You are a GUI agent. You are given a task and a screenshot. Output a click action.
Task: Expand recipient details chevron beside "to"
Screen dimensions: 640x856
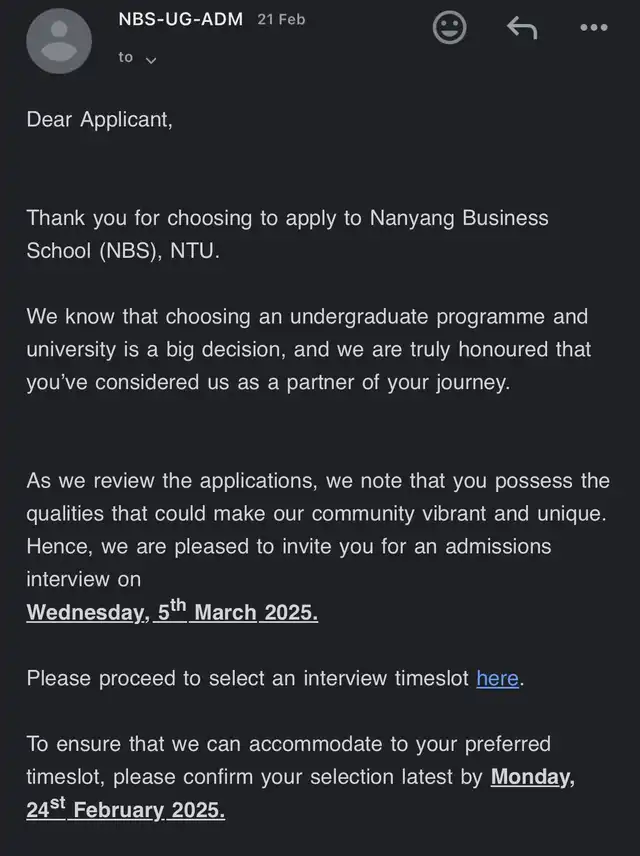point(151,60)
